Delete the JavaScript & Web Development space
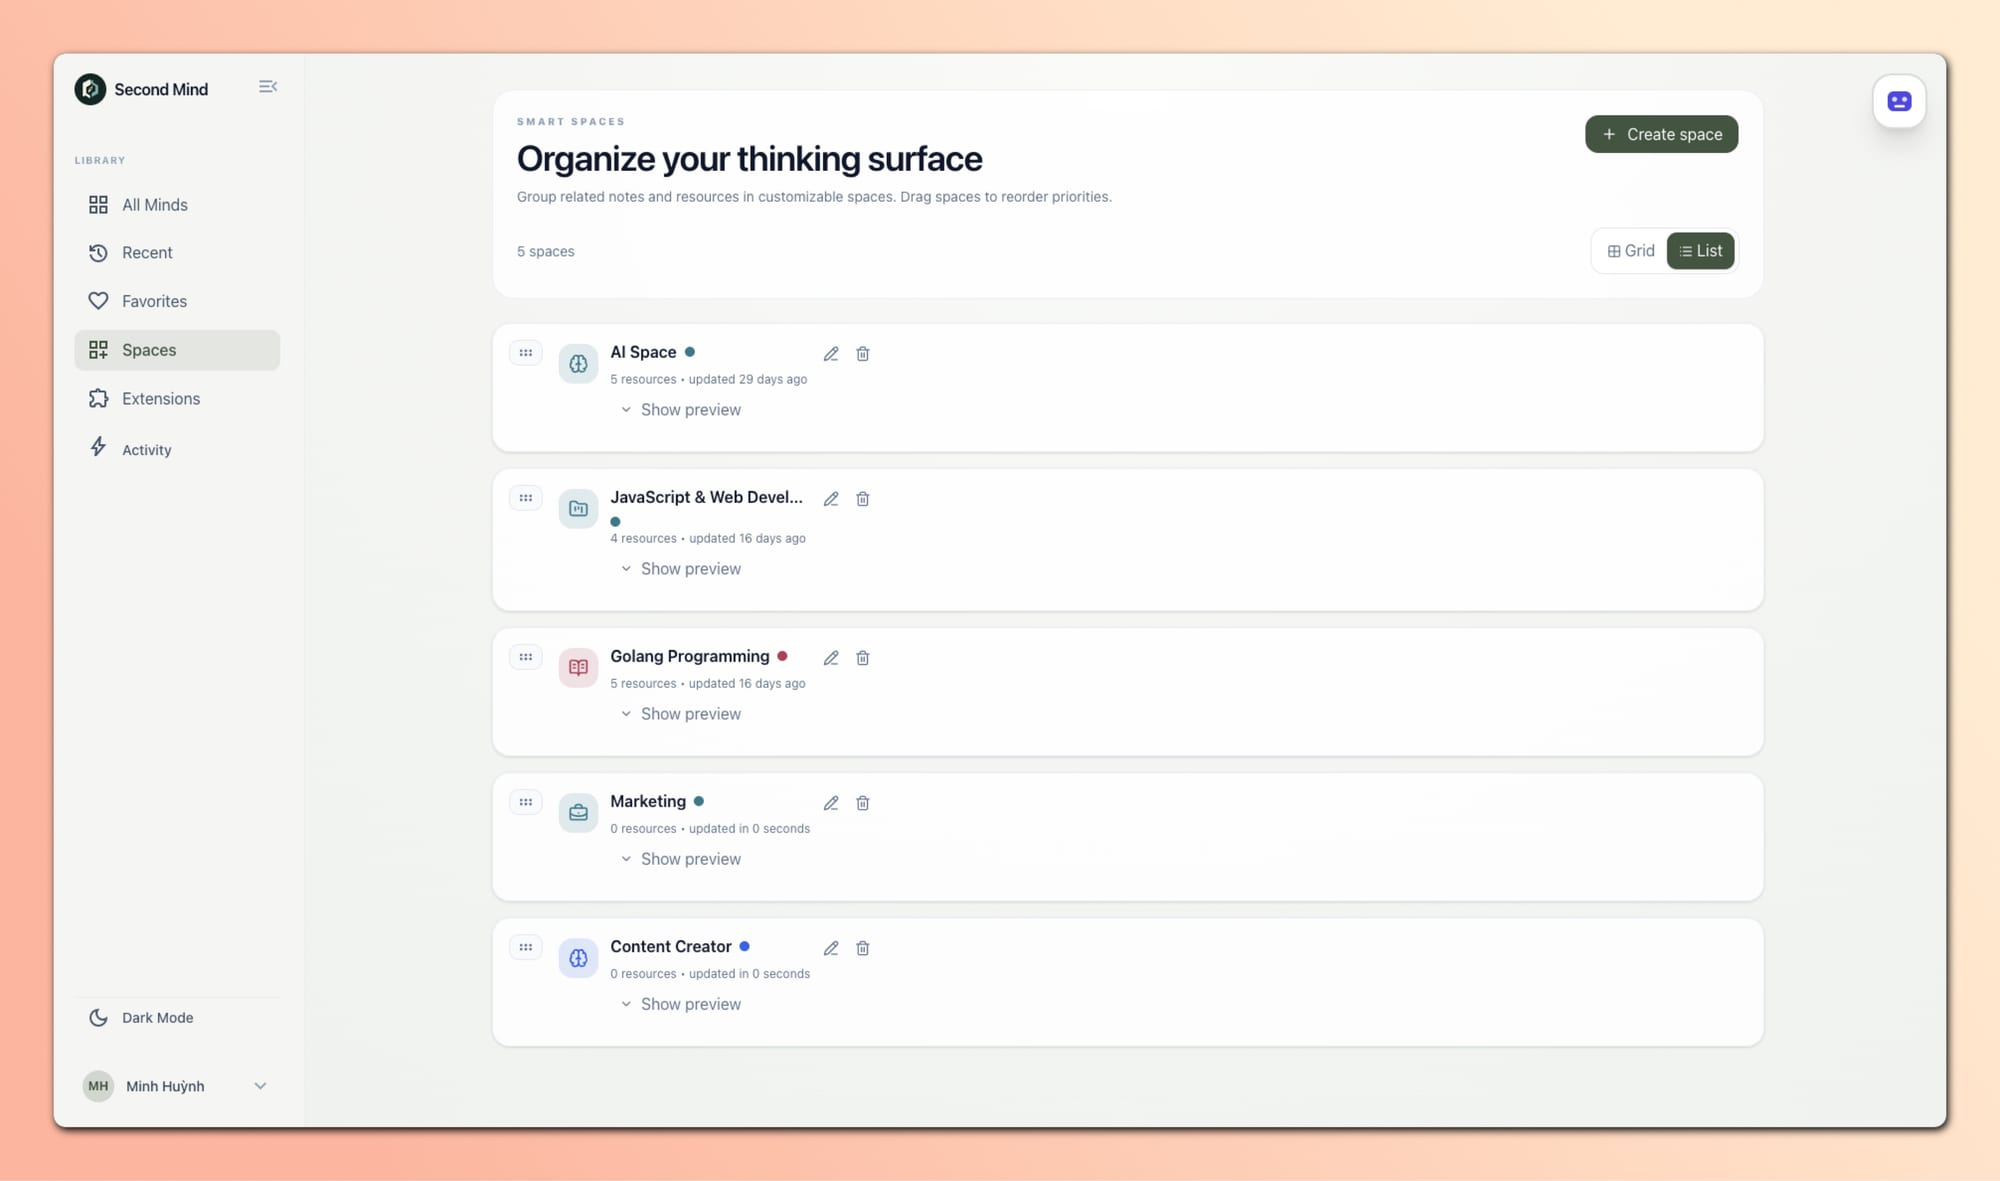 click(863, 499)
